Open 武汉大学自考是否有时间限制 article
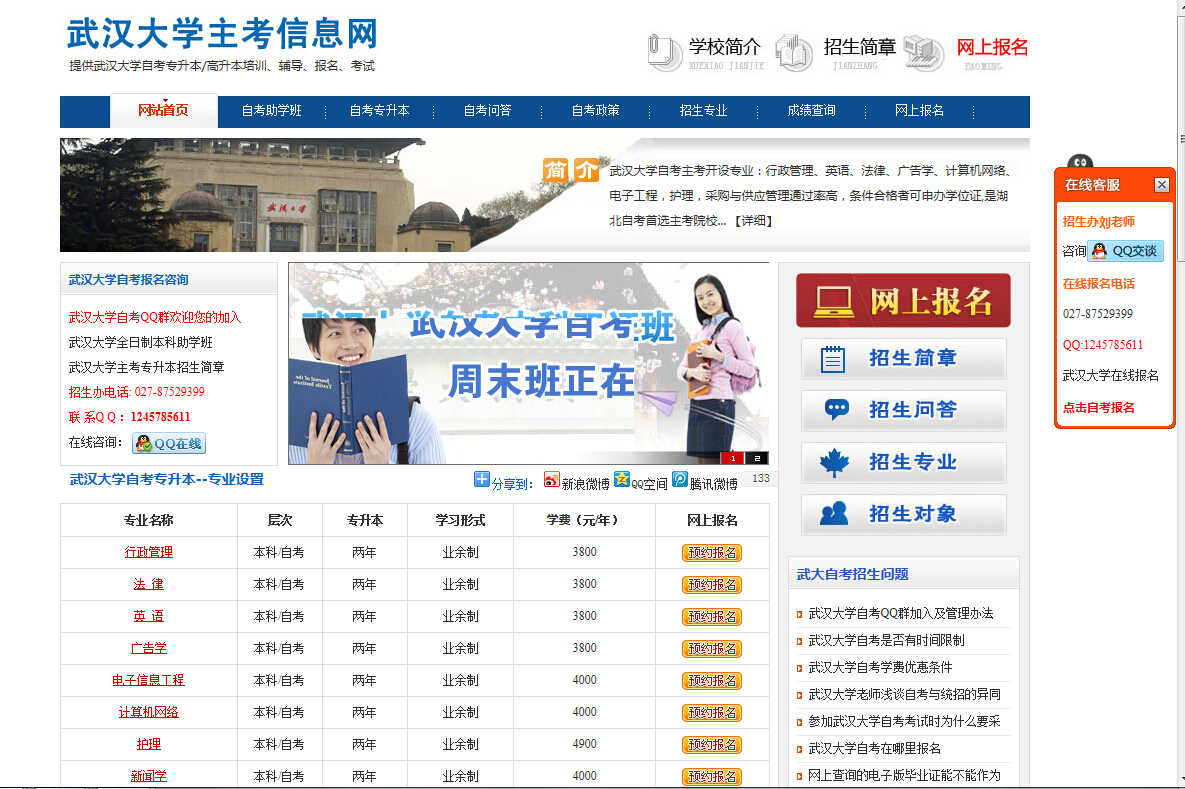This screenshot has width=1185, height=789. click(886, 641)
